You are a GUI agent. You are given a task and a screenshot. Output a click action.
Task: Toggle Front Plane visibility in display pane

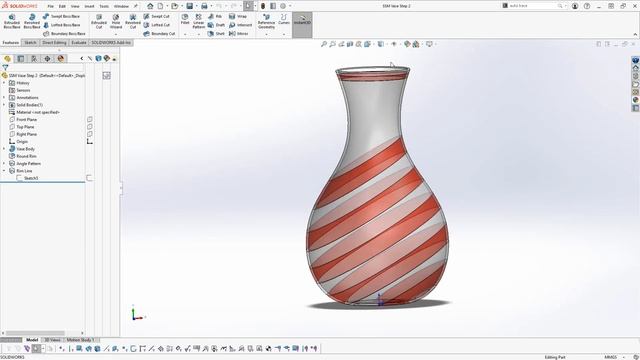(89, 119)
